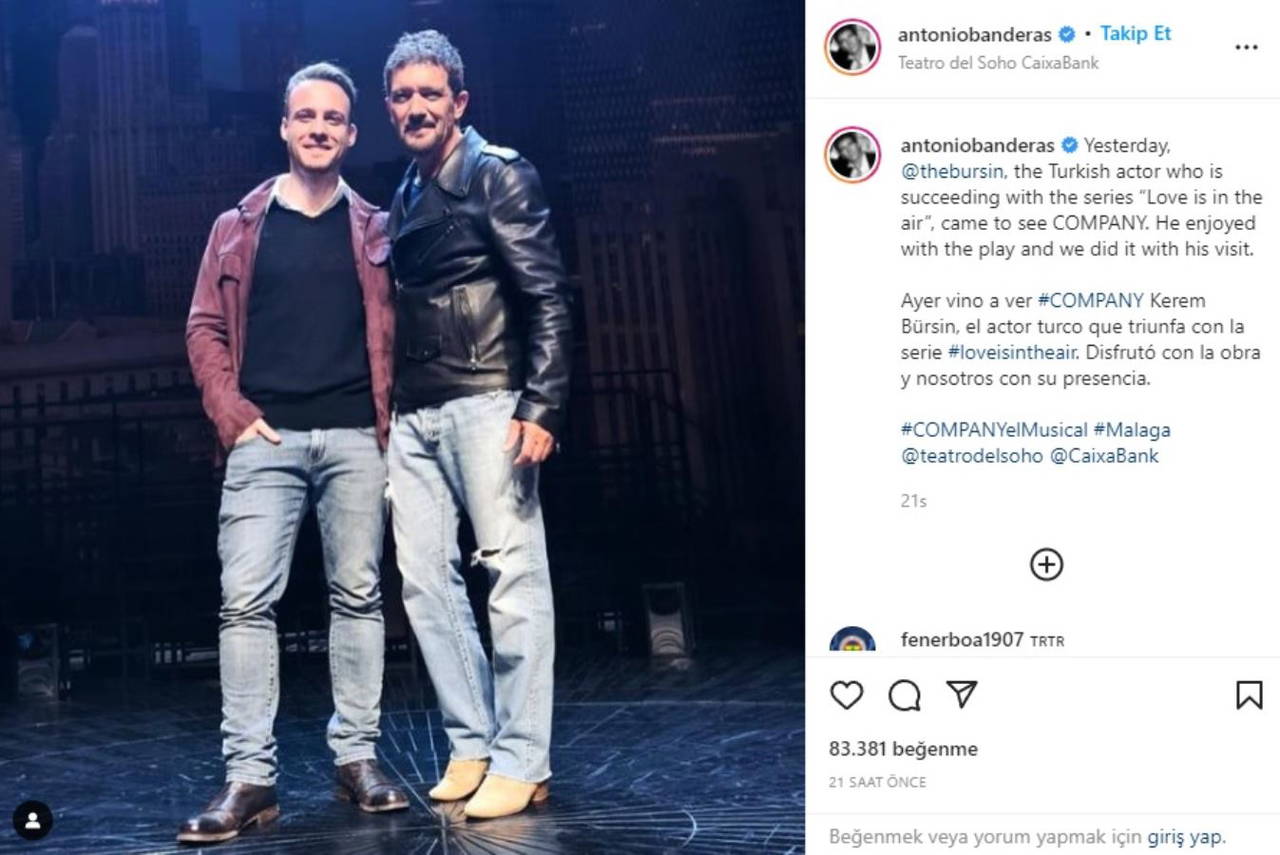Show tagged people icon on photo
The height and width of the screenshot is (855, 1280).
[32, 820]
